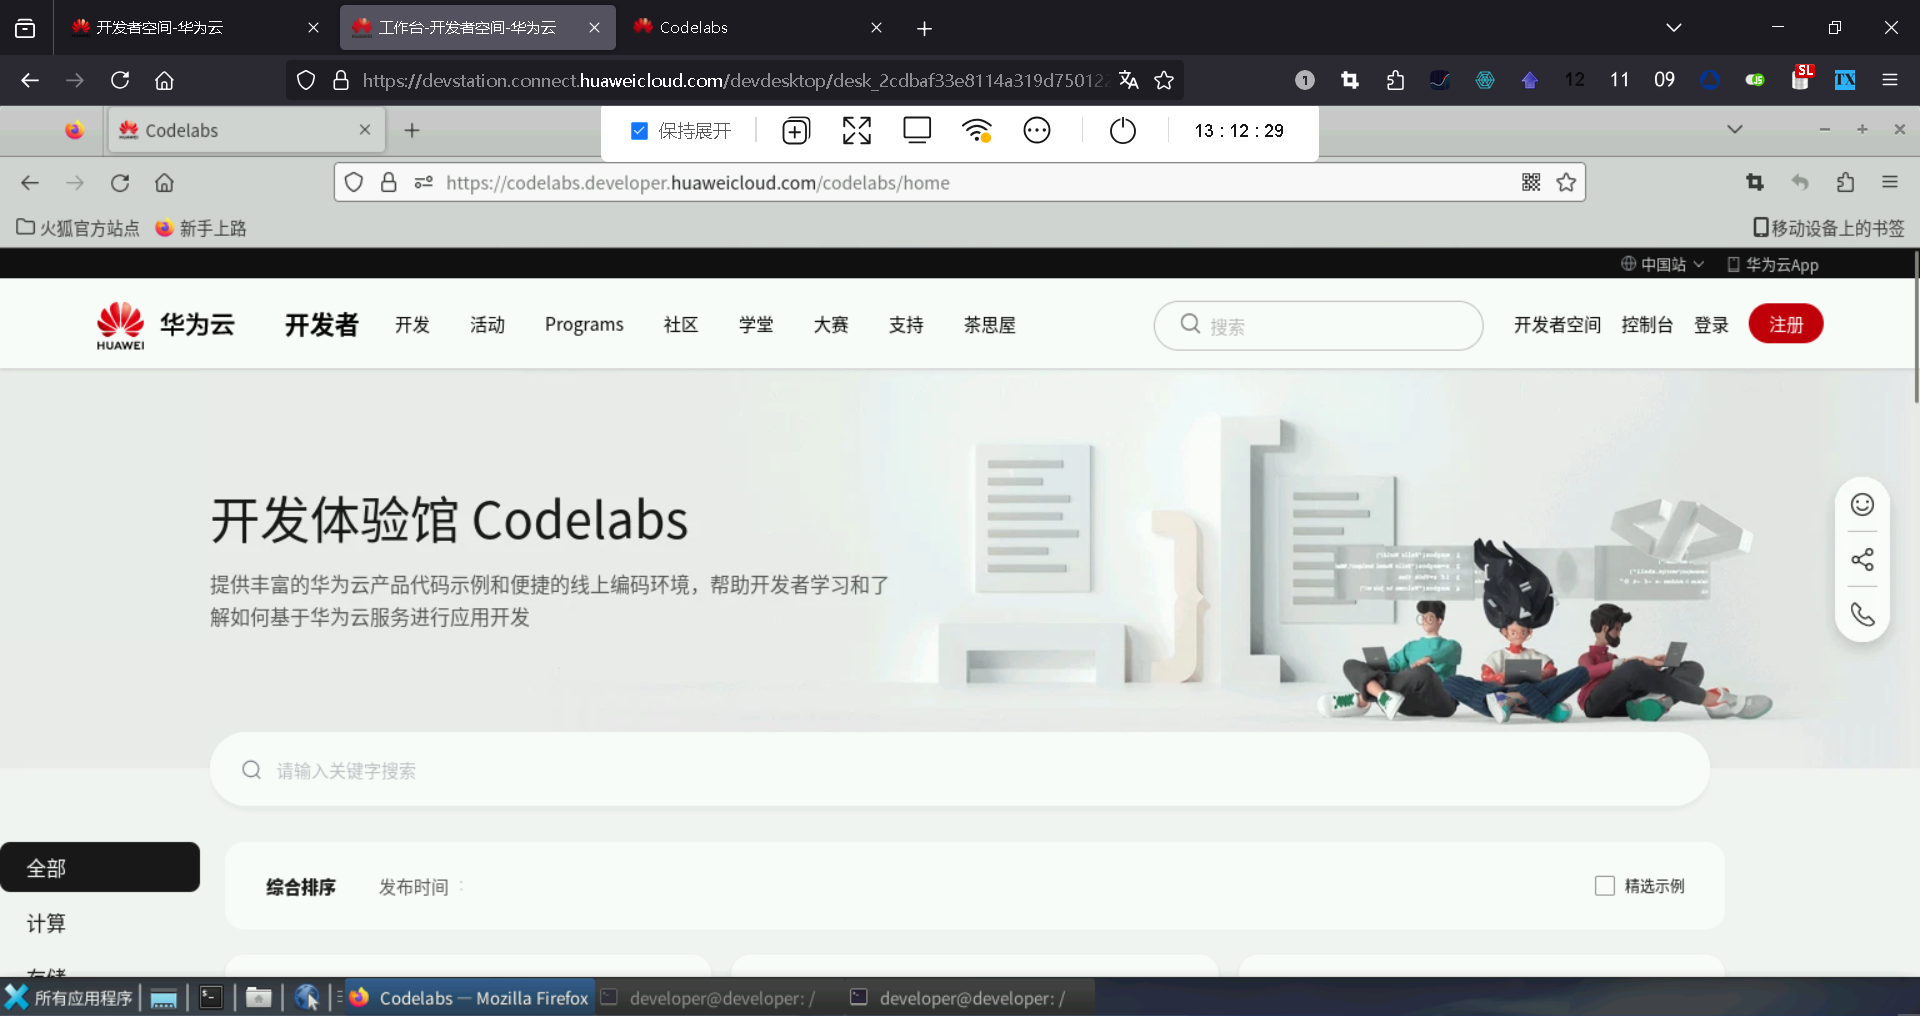Open the 控制台 link
Screen dimensions: 1920x1020
[1647, 324]
